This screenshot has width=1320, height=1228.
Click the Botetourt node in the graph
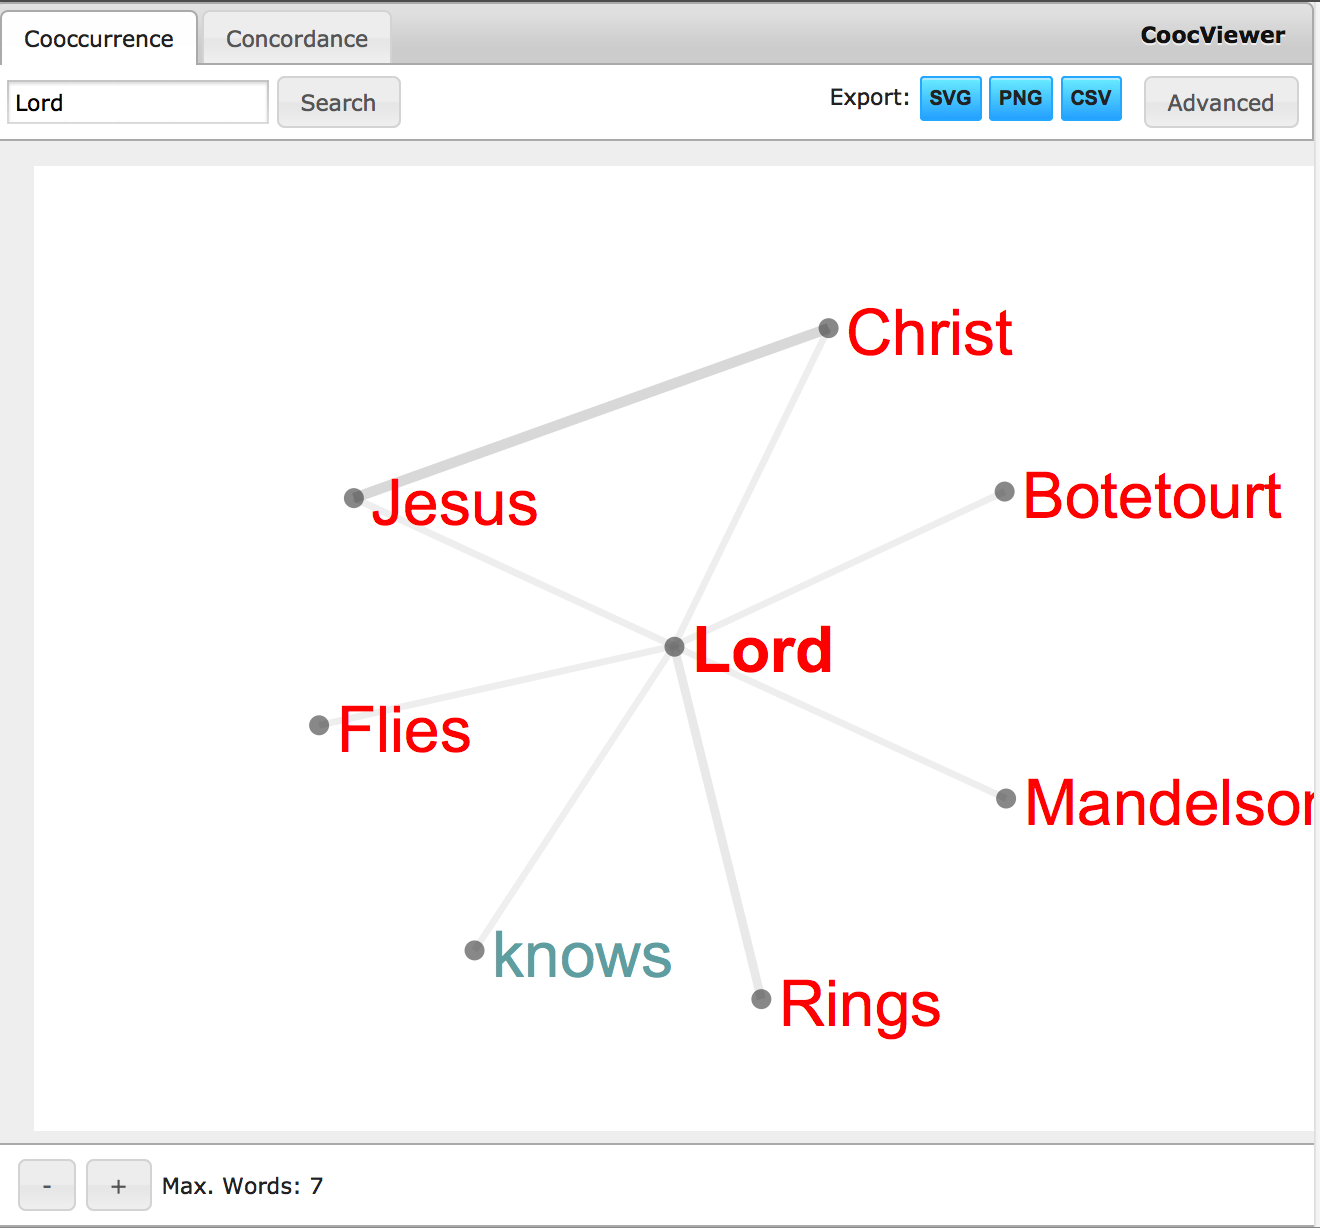coord(1004,491)
